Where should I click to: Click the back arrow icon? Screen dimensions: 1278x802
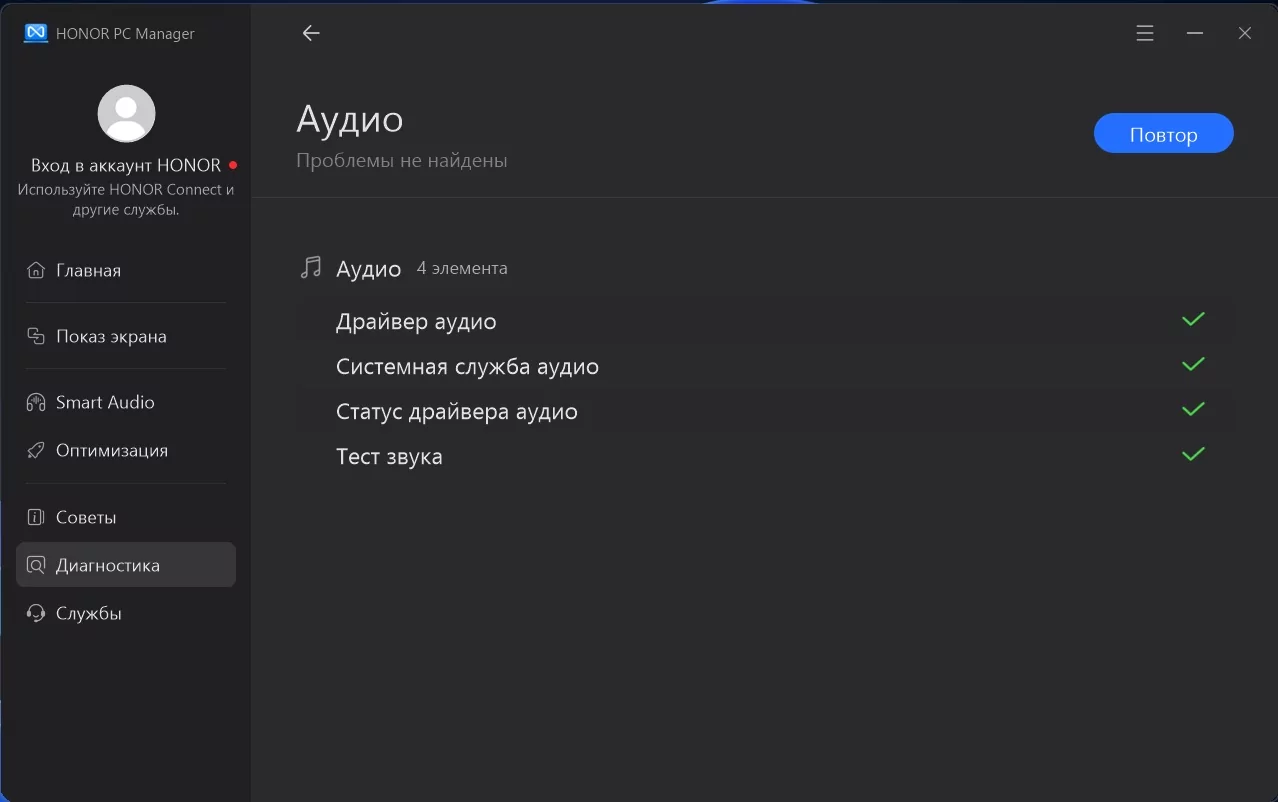311,33
